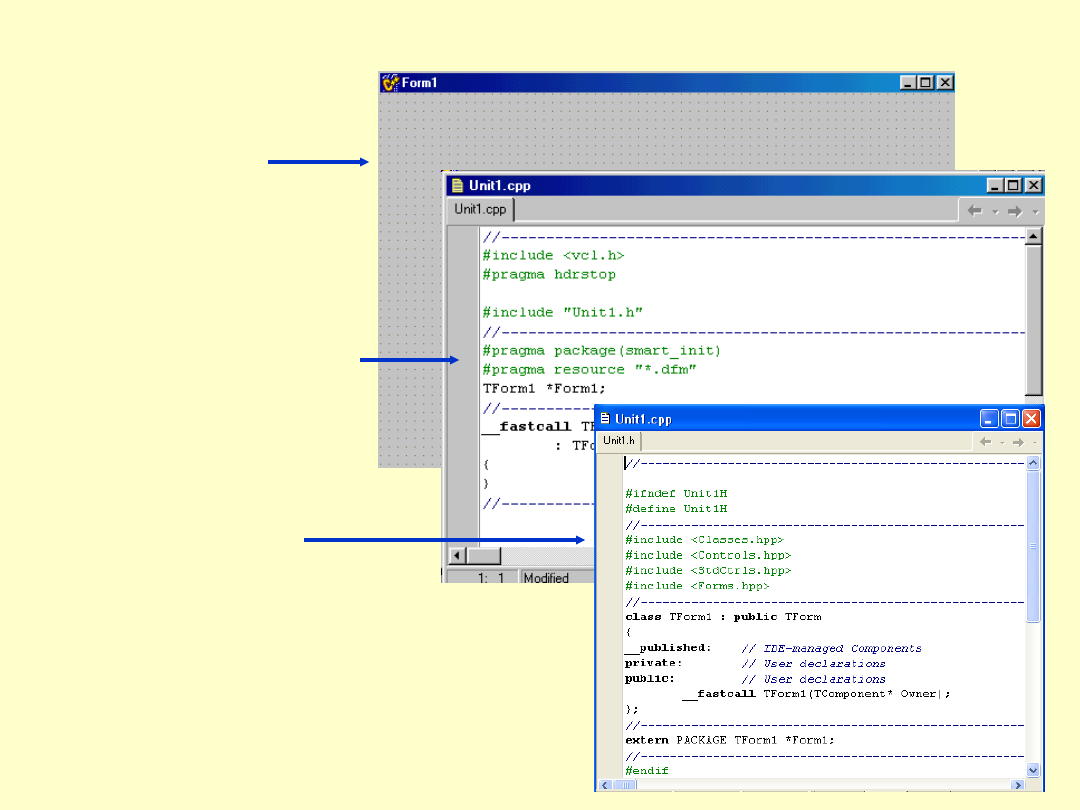Select the Unit1.cpp tab in middle editor
1080x810 pixels.
coord(480,209)
